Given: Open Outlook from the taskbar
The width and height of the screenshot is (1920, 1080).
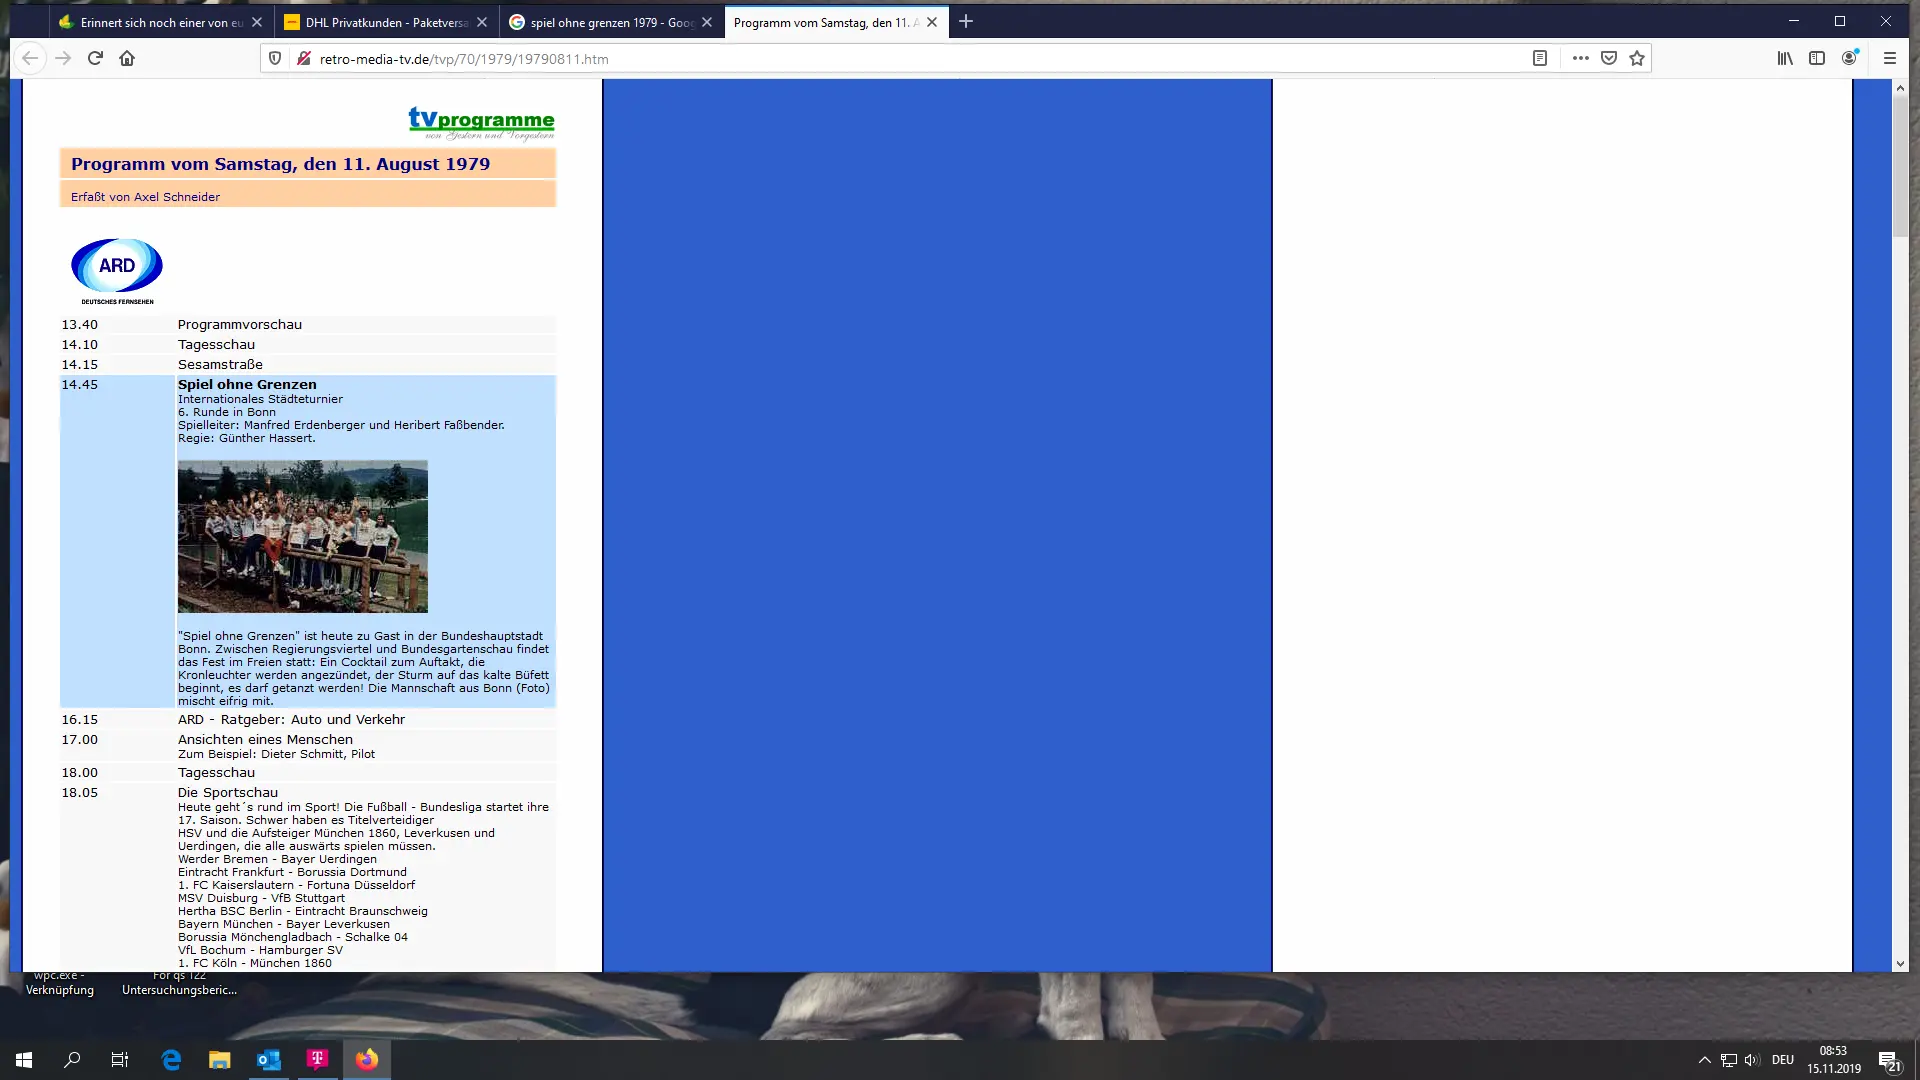Looking at the screenshot, I should pos(268,1060).
